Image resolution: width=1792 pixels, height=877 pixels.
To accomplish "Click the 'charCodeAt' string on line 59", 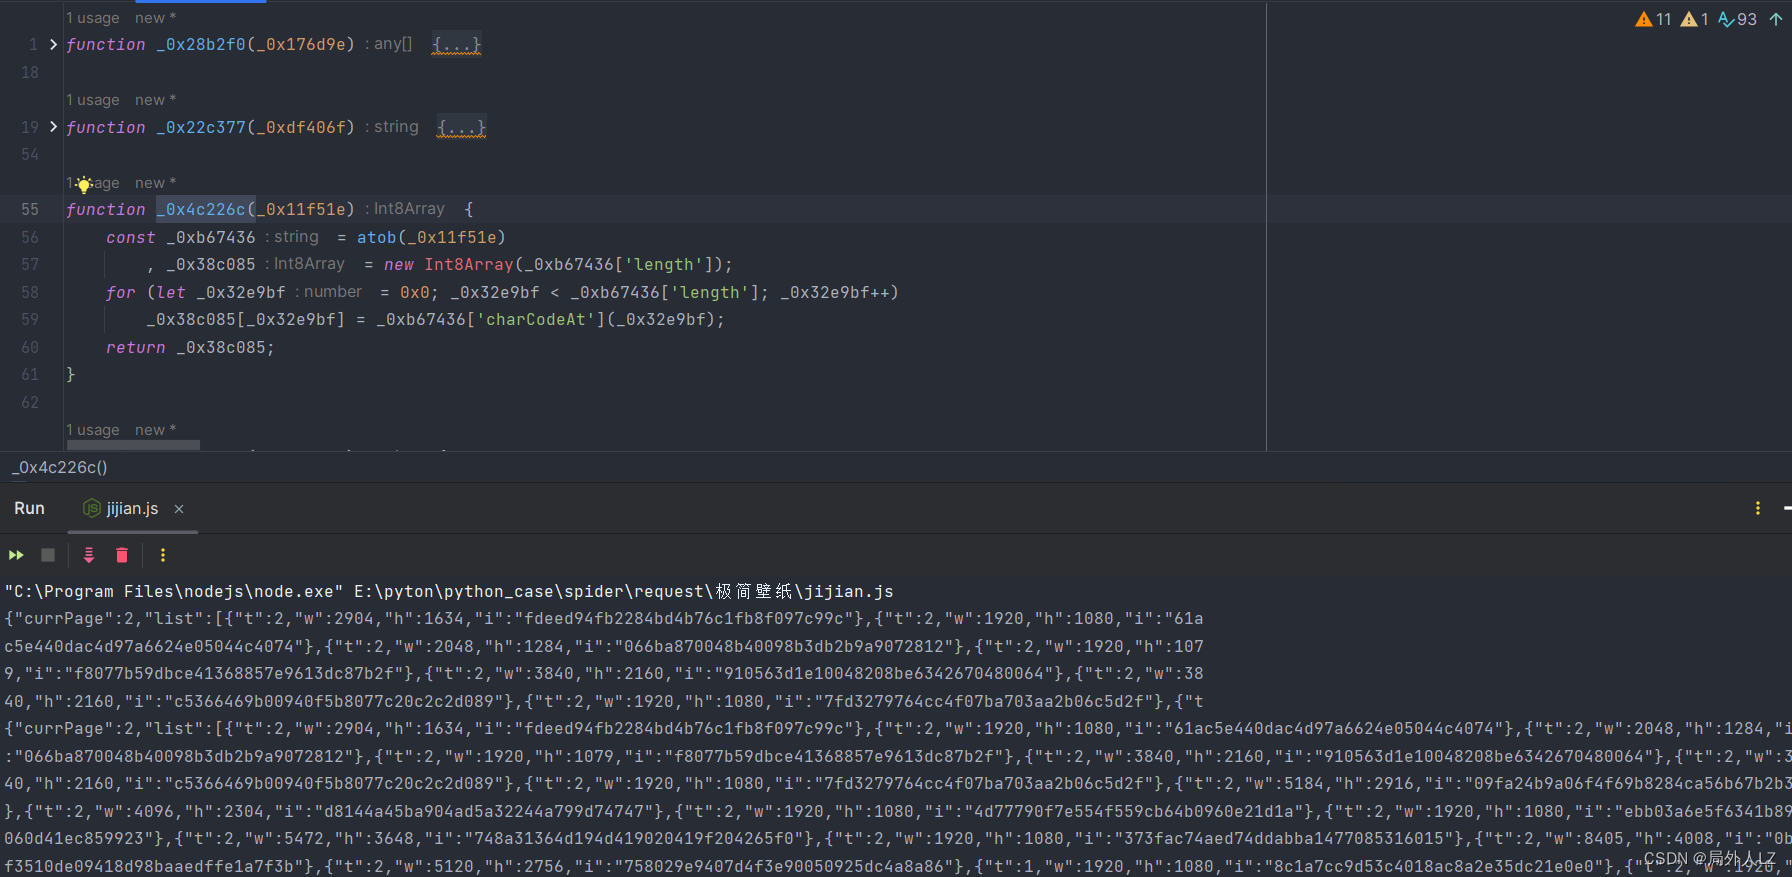I will point(536,319).
